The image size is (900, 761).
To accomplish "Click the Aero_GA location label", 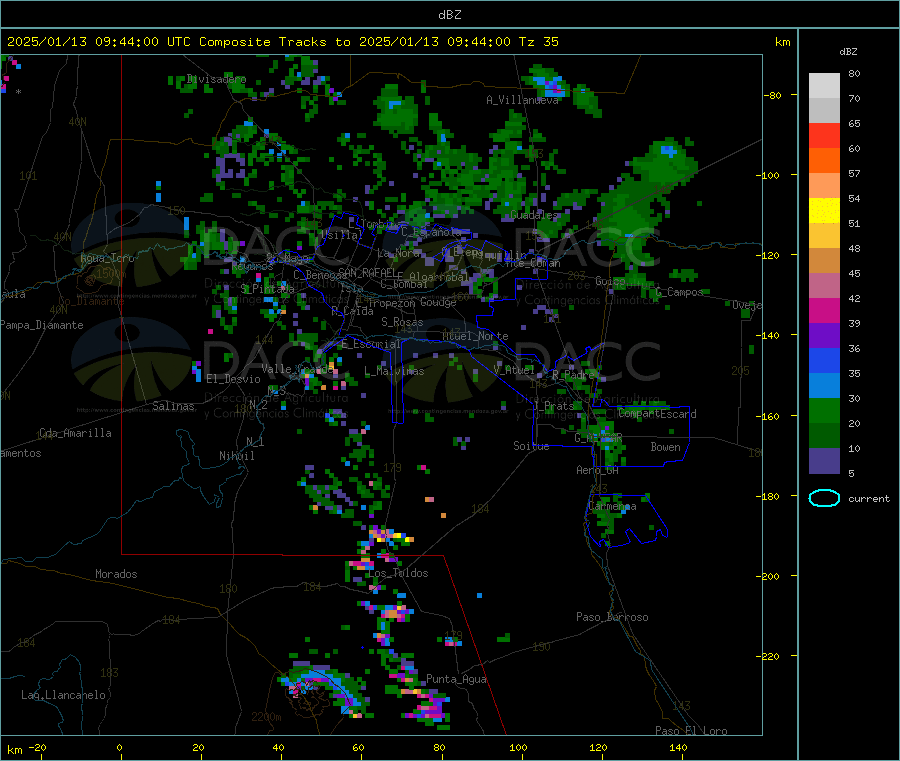I will pyautogui.click(x=598, y=471).
